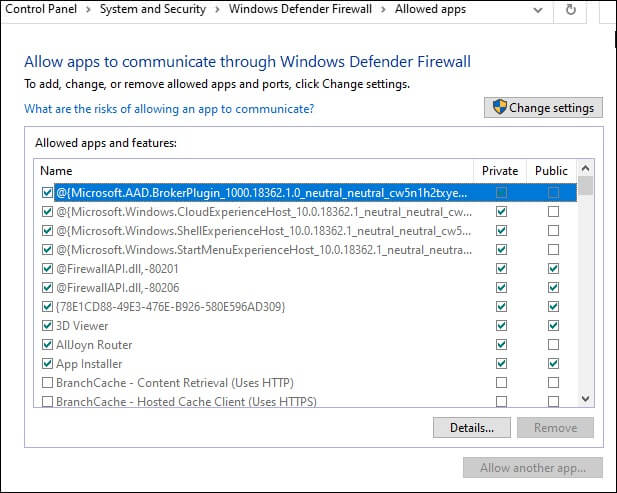Open the risks of allowing an app link
617x493 pixels.
coord(169,109)
